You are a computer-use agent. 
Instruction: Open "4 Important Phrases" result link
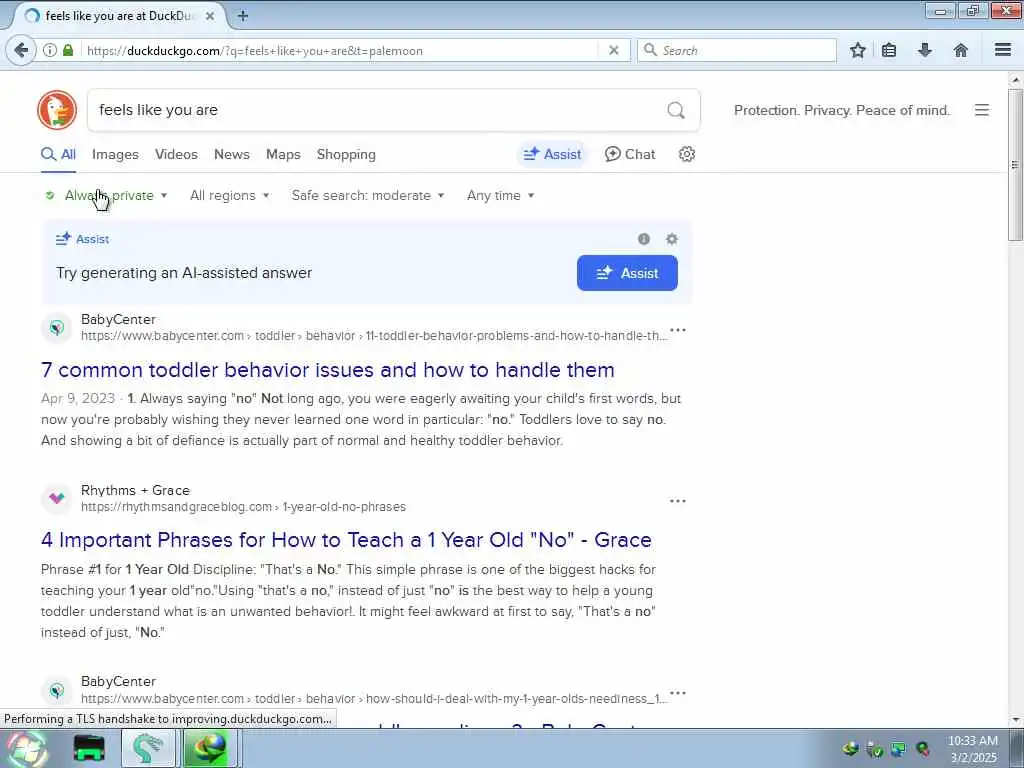(x=346, y=540)
